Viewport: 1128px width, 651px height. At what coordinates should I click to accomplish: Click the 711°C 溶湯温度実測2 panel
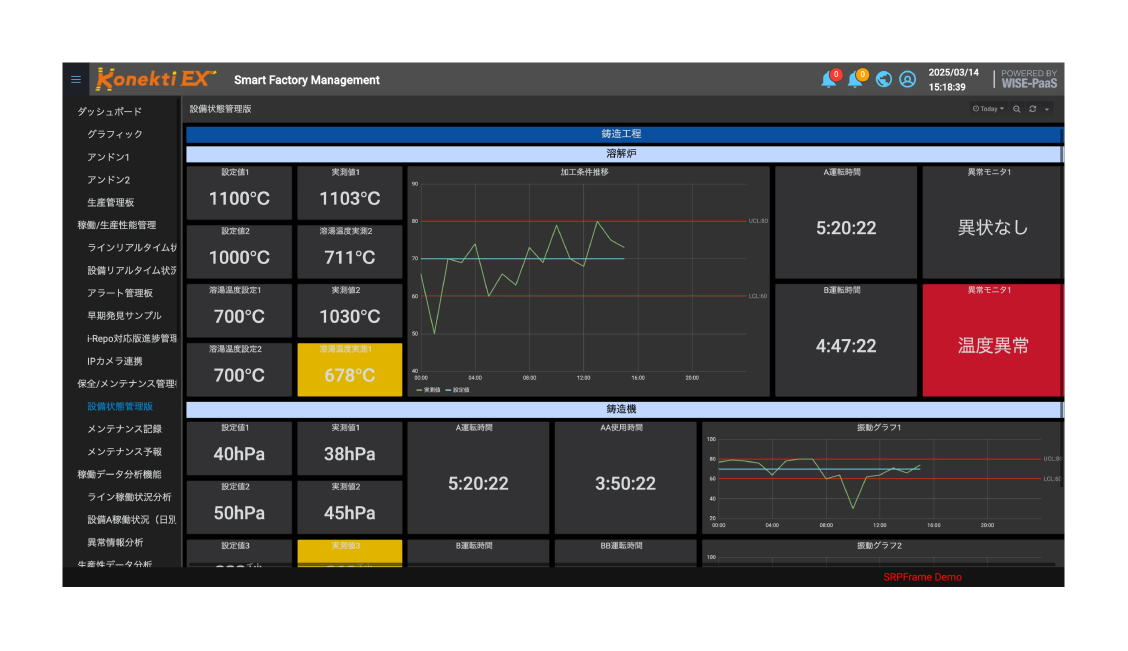tap(350, 252)
